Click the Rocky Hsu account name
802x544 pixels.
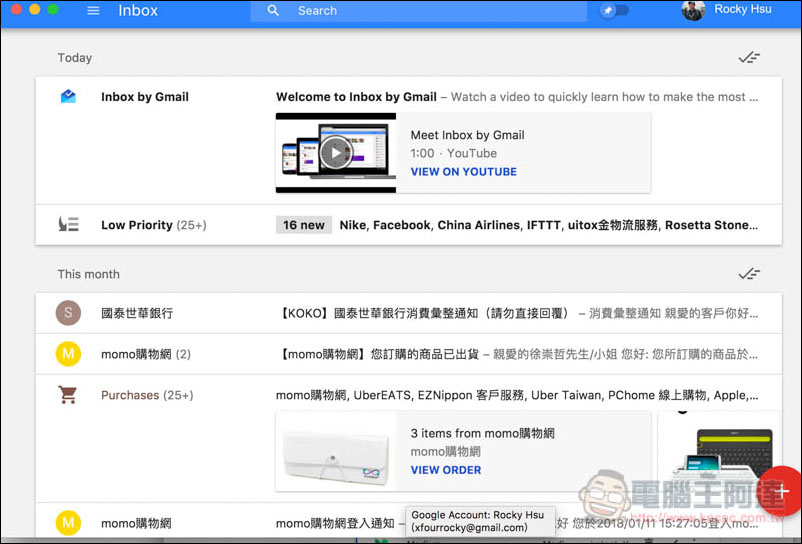tap(743, 9)
